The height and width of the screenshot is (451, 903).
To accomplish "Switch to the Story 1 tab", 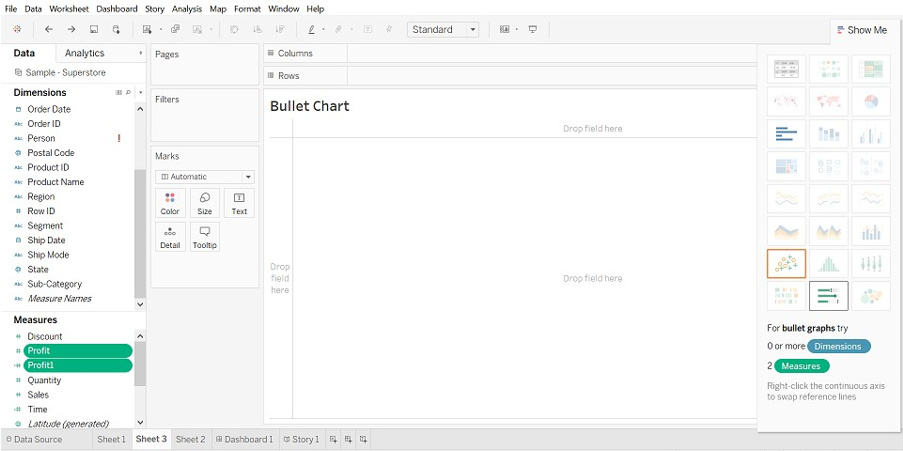I will point(302,439).
